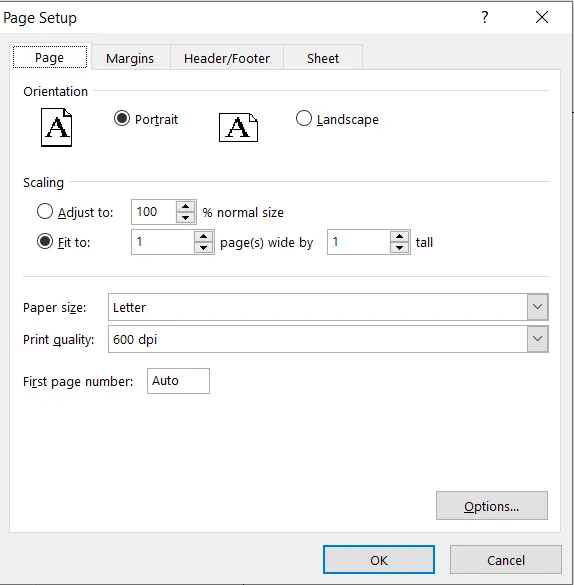Click the 'page(s) wide by' text
574x585 pixels.
coord(266,243)
